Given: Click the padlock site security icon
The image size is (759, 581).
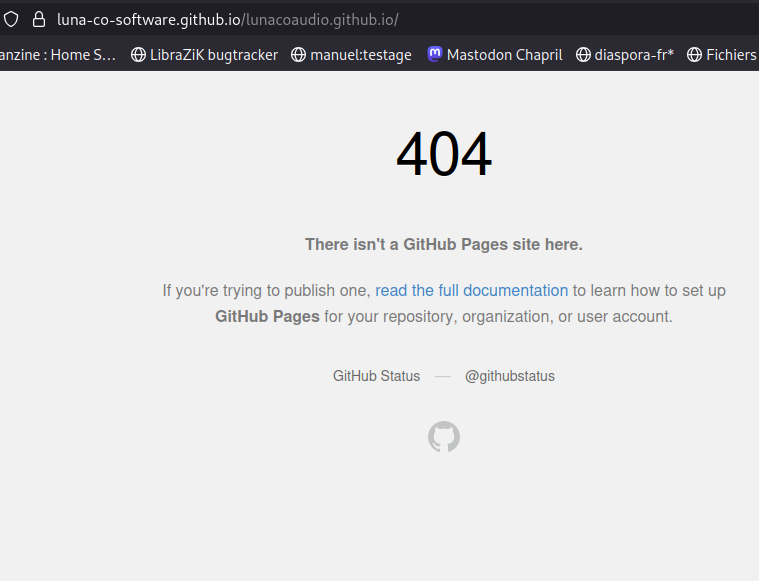Looking at the screenshot, I should point(40,19).
